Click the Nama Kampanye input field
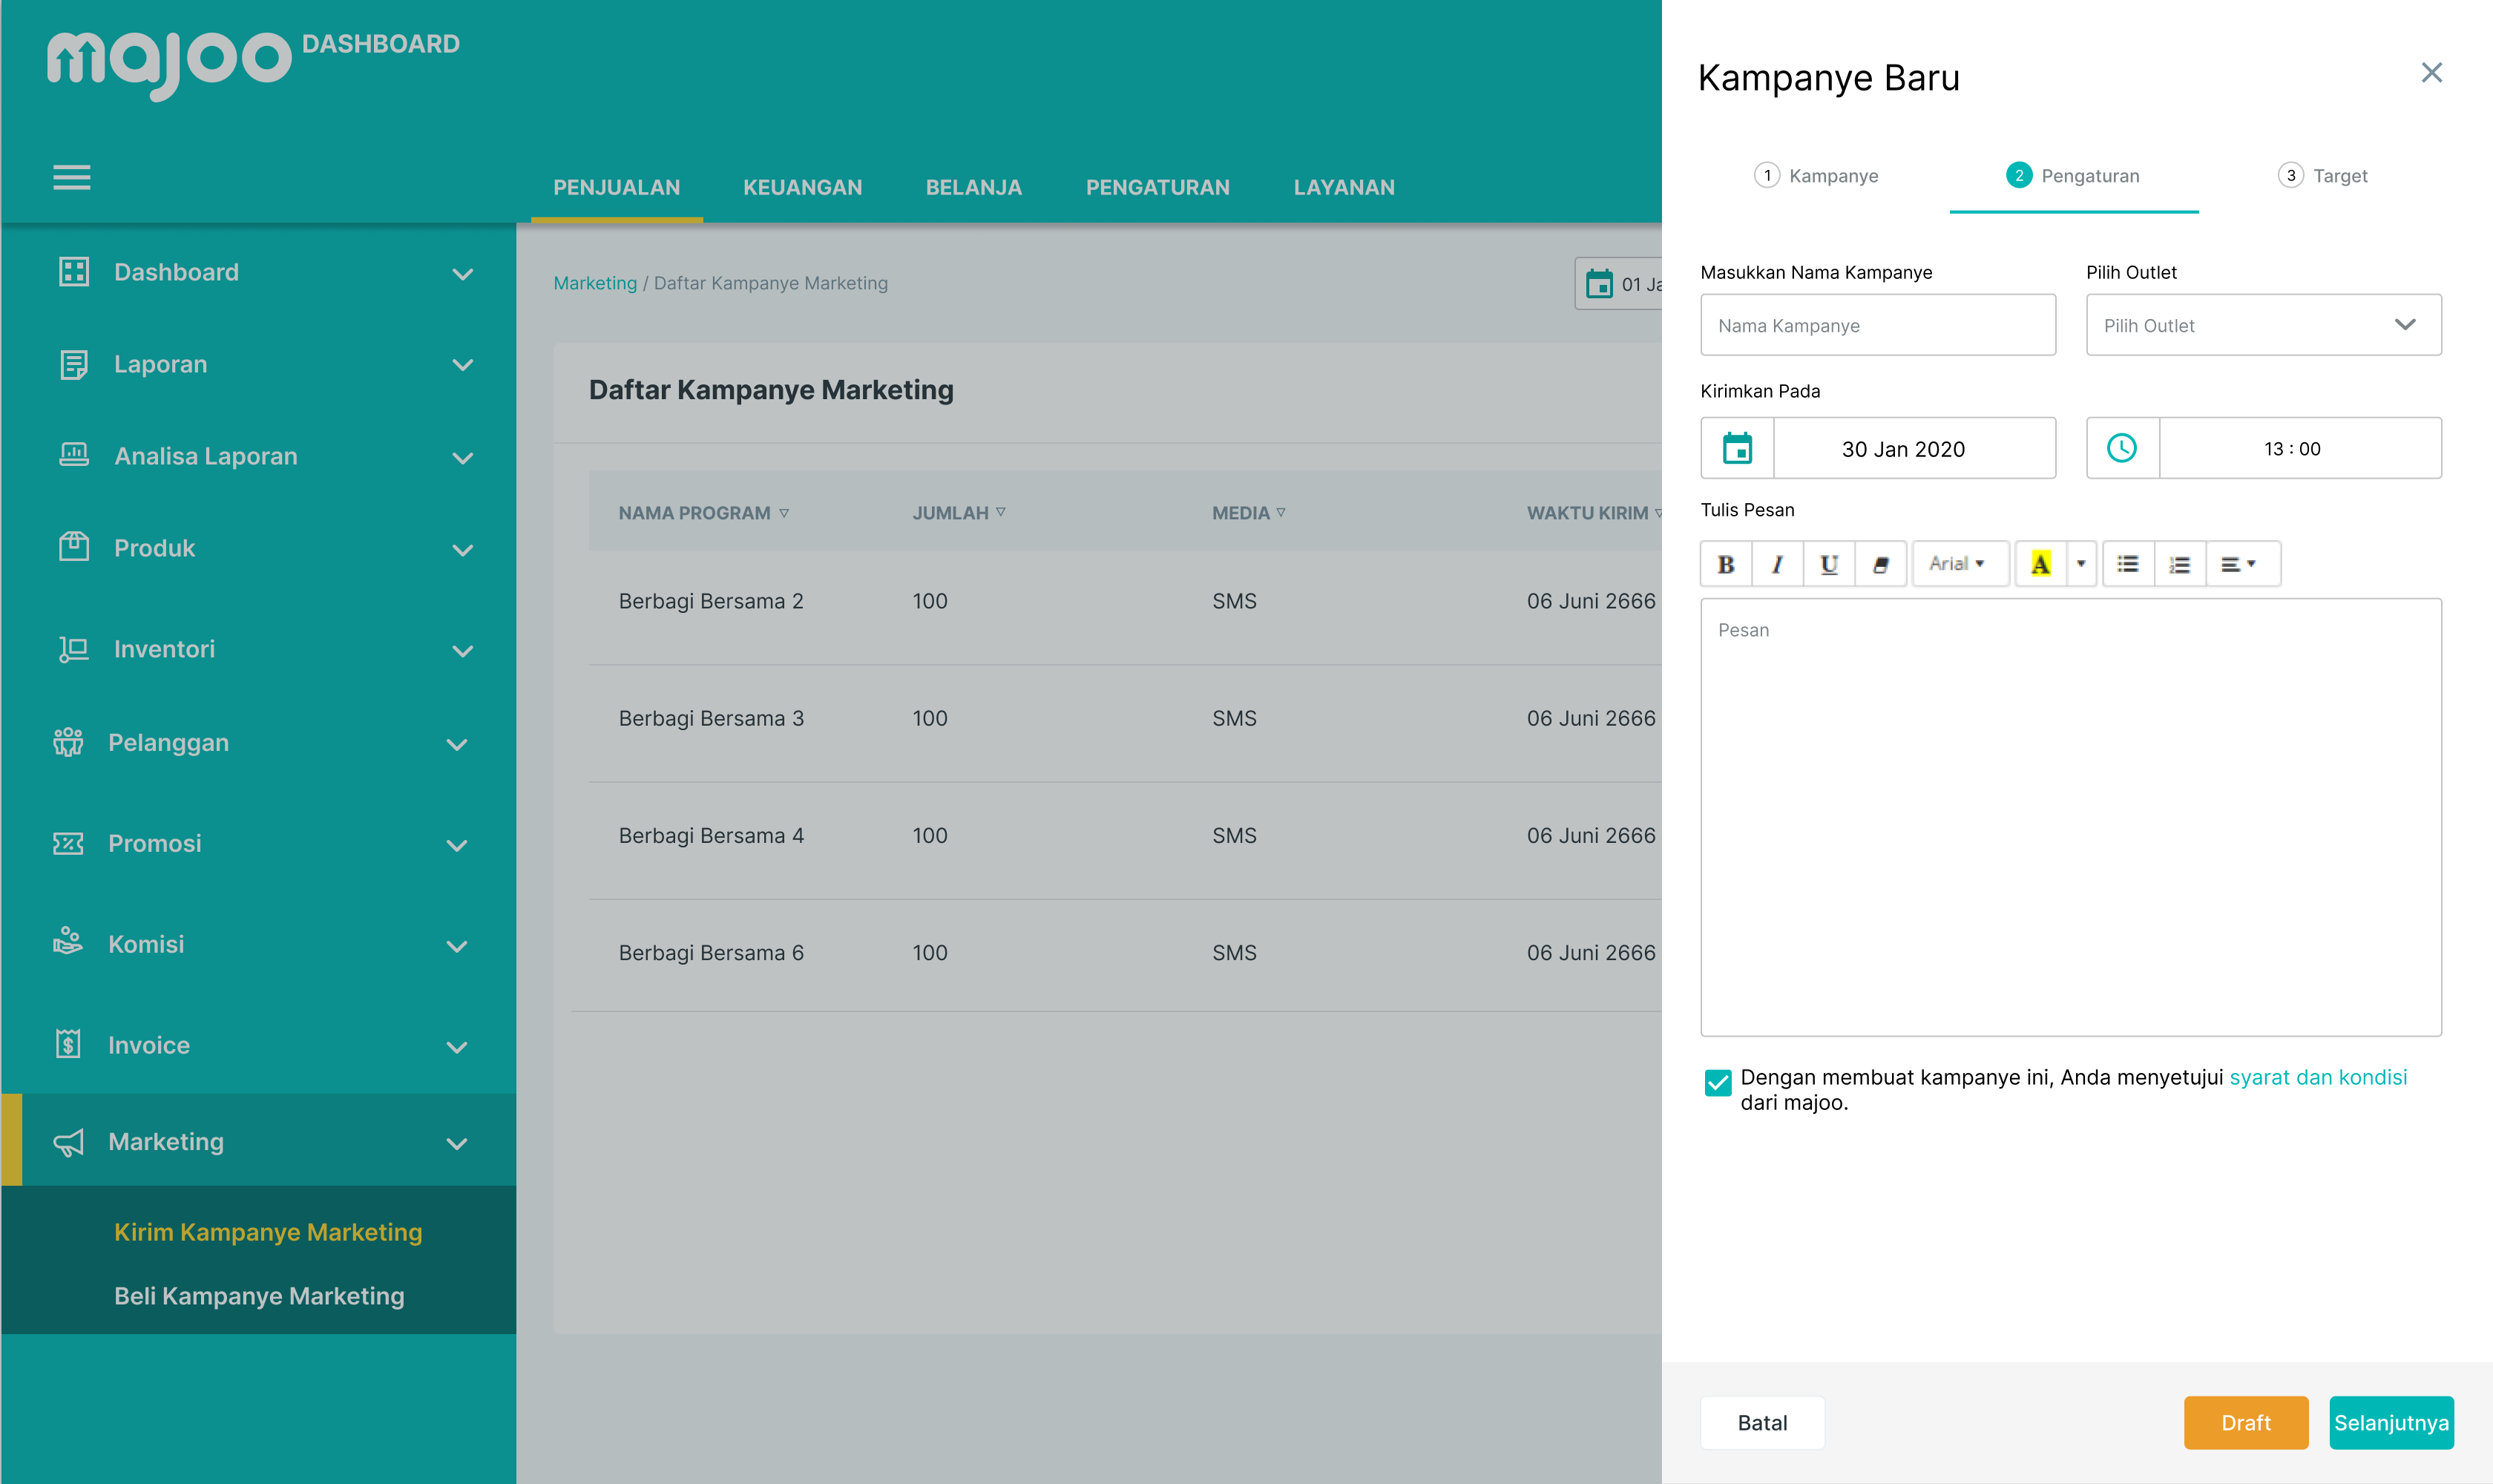This screenshot has height=1484, width=2493. point(1878,325)
